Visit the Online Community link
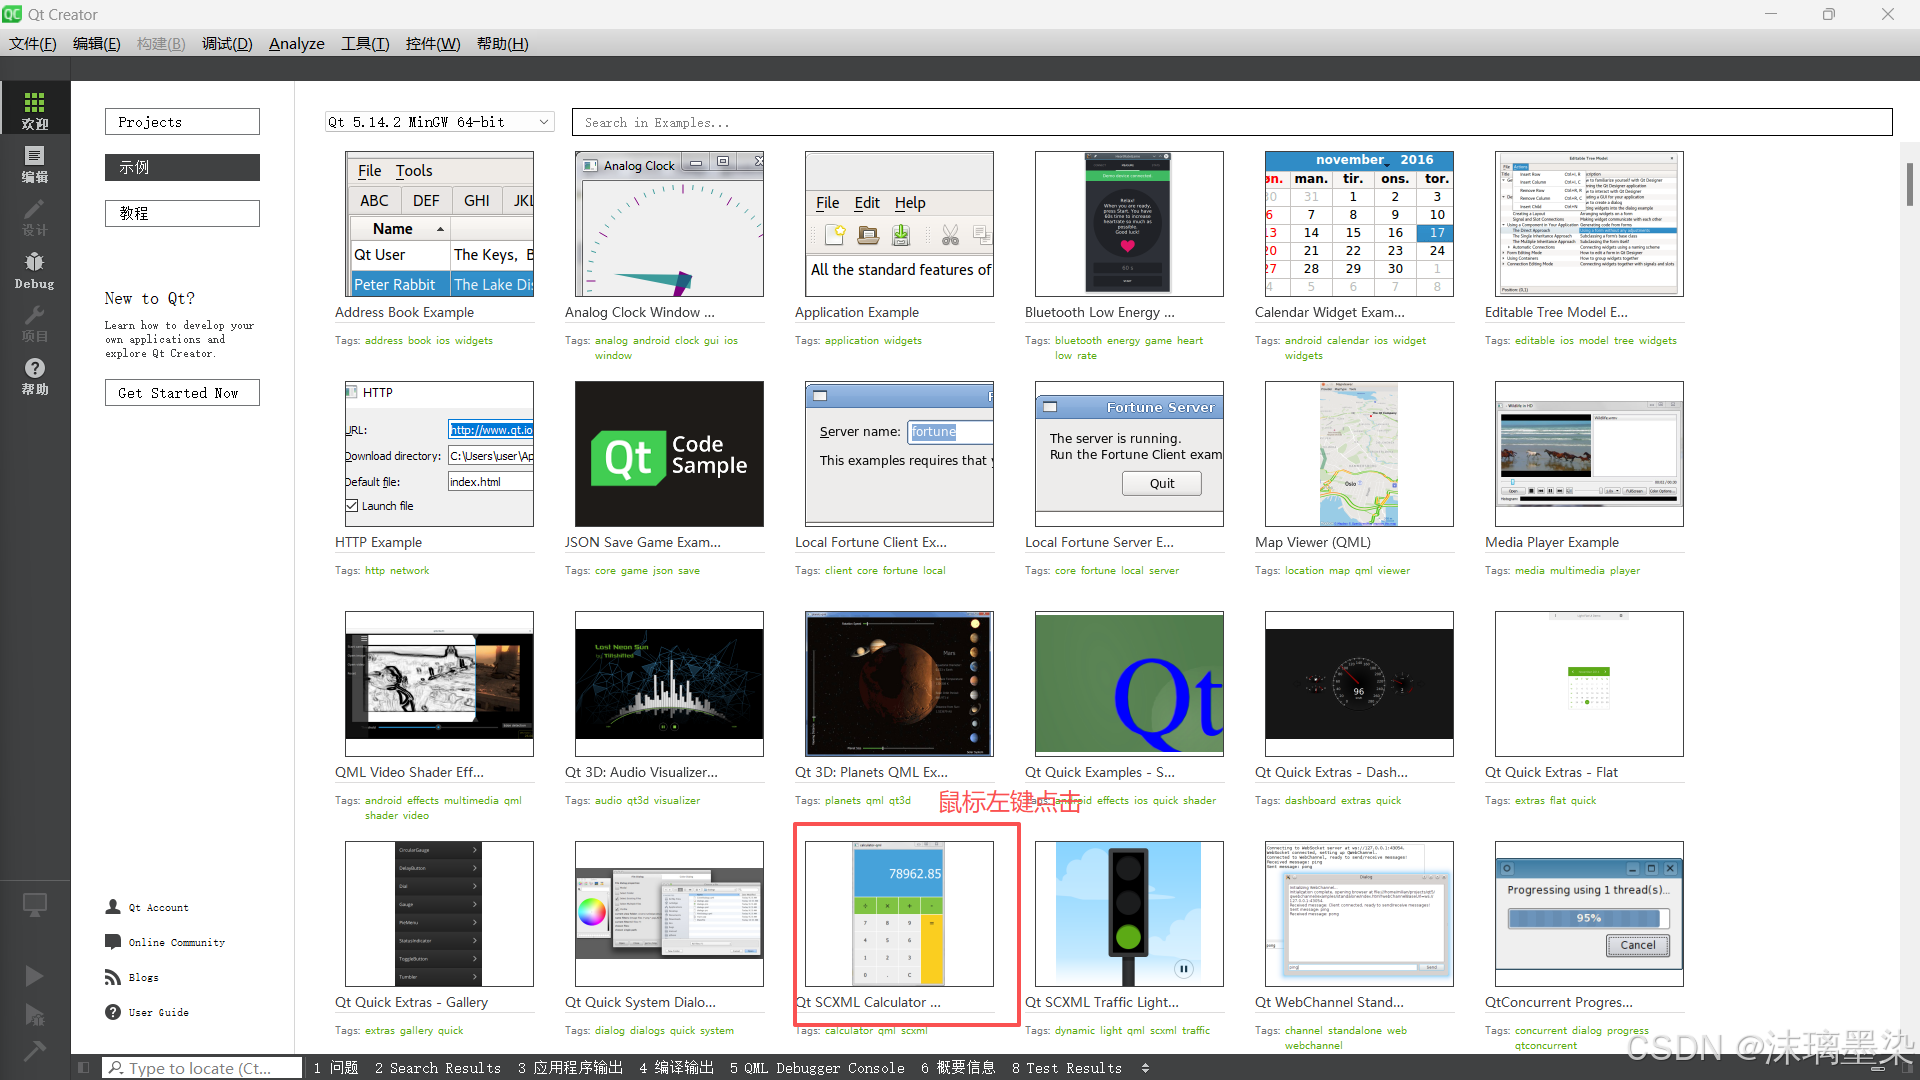Screen dimensions: 1920x1080 point(177,943)
